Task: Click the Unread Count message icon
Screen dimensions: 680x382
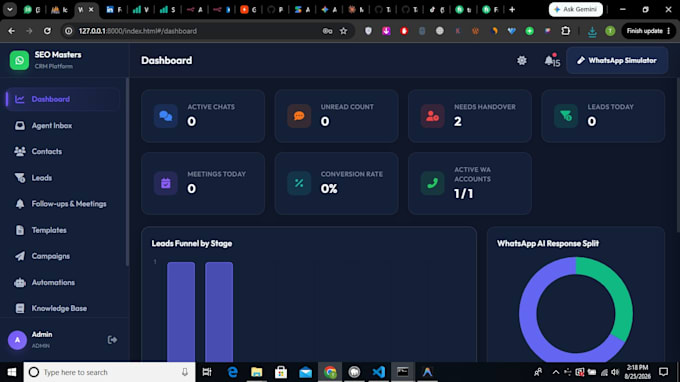Action: click(299, 116)
